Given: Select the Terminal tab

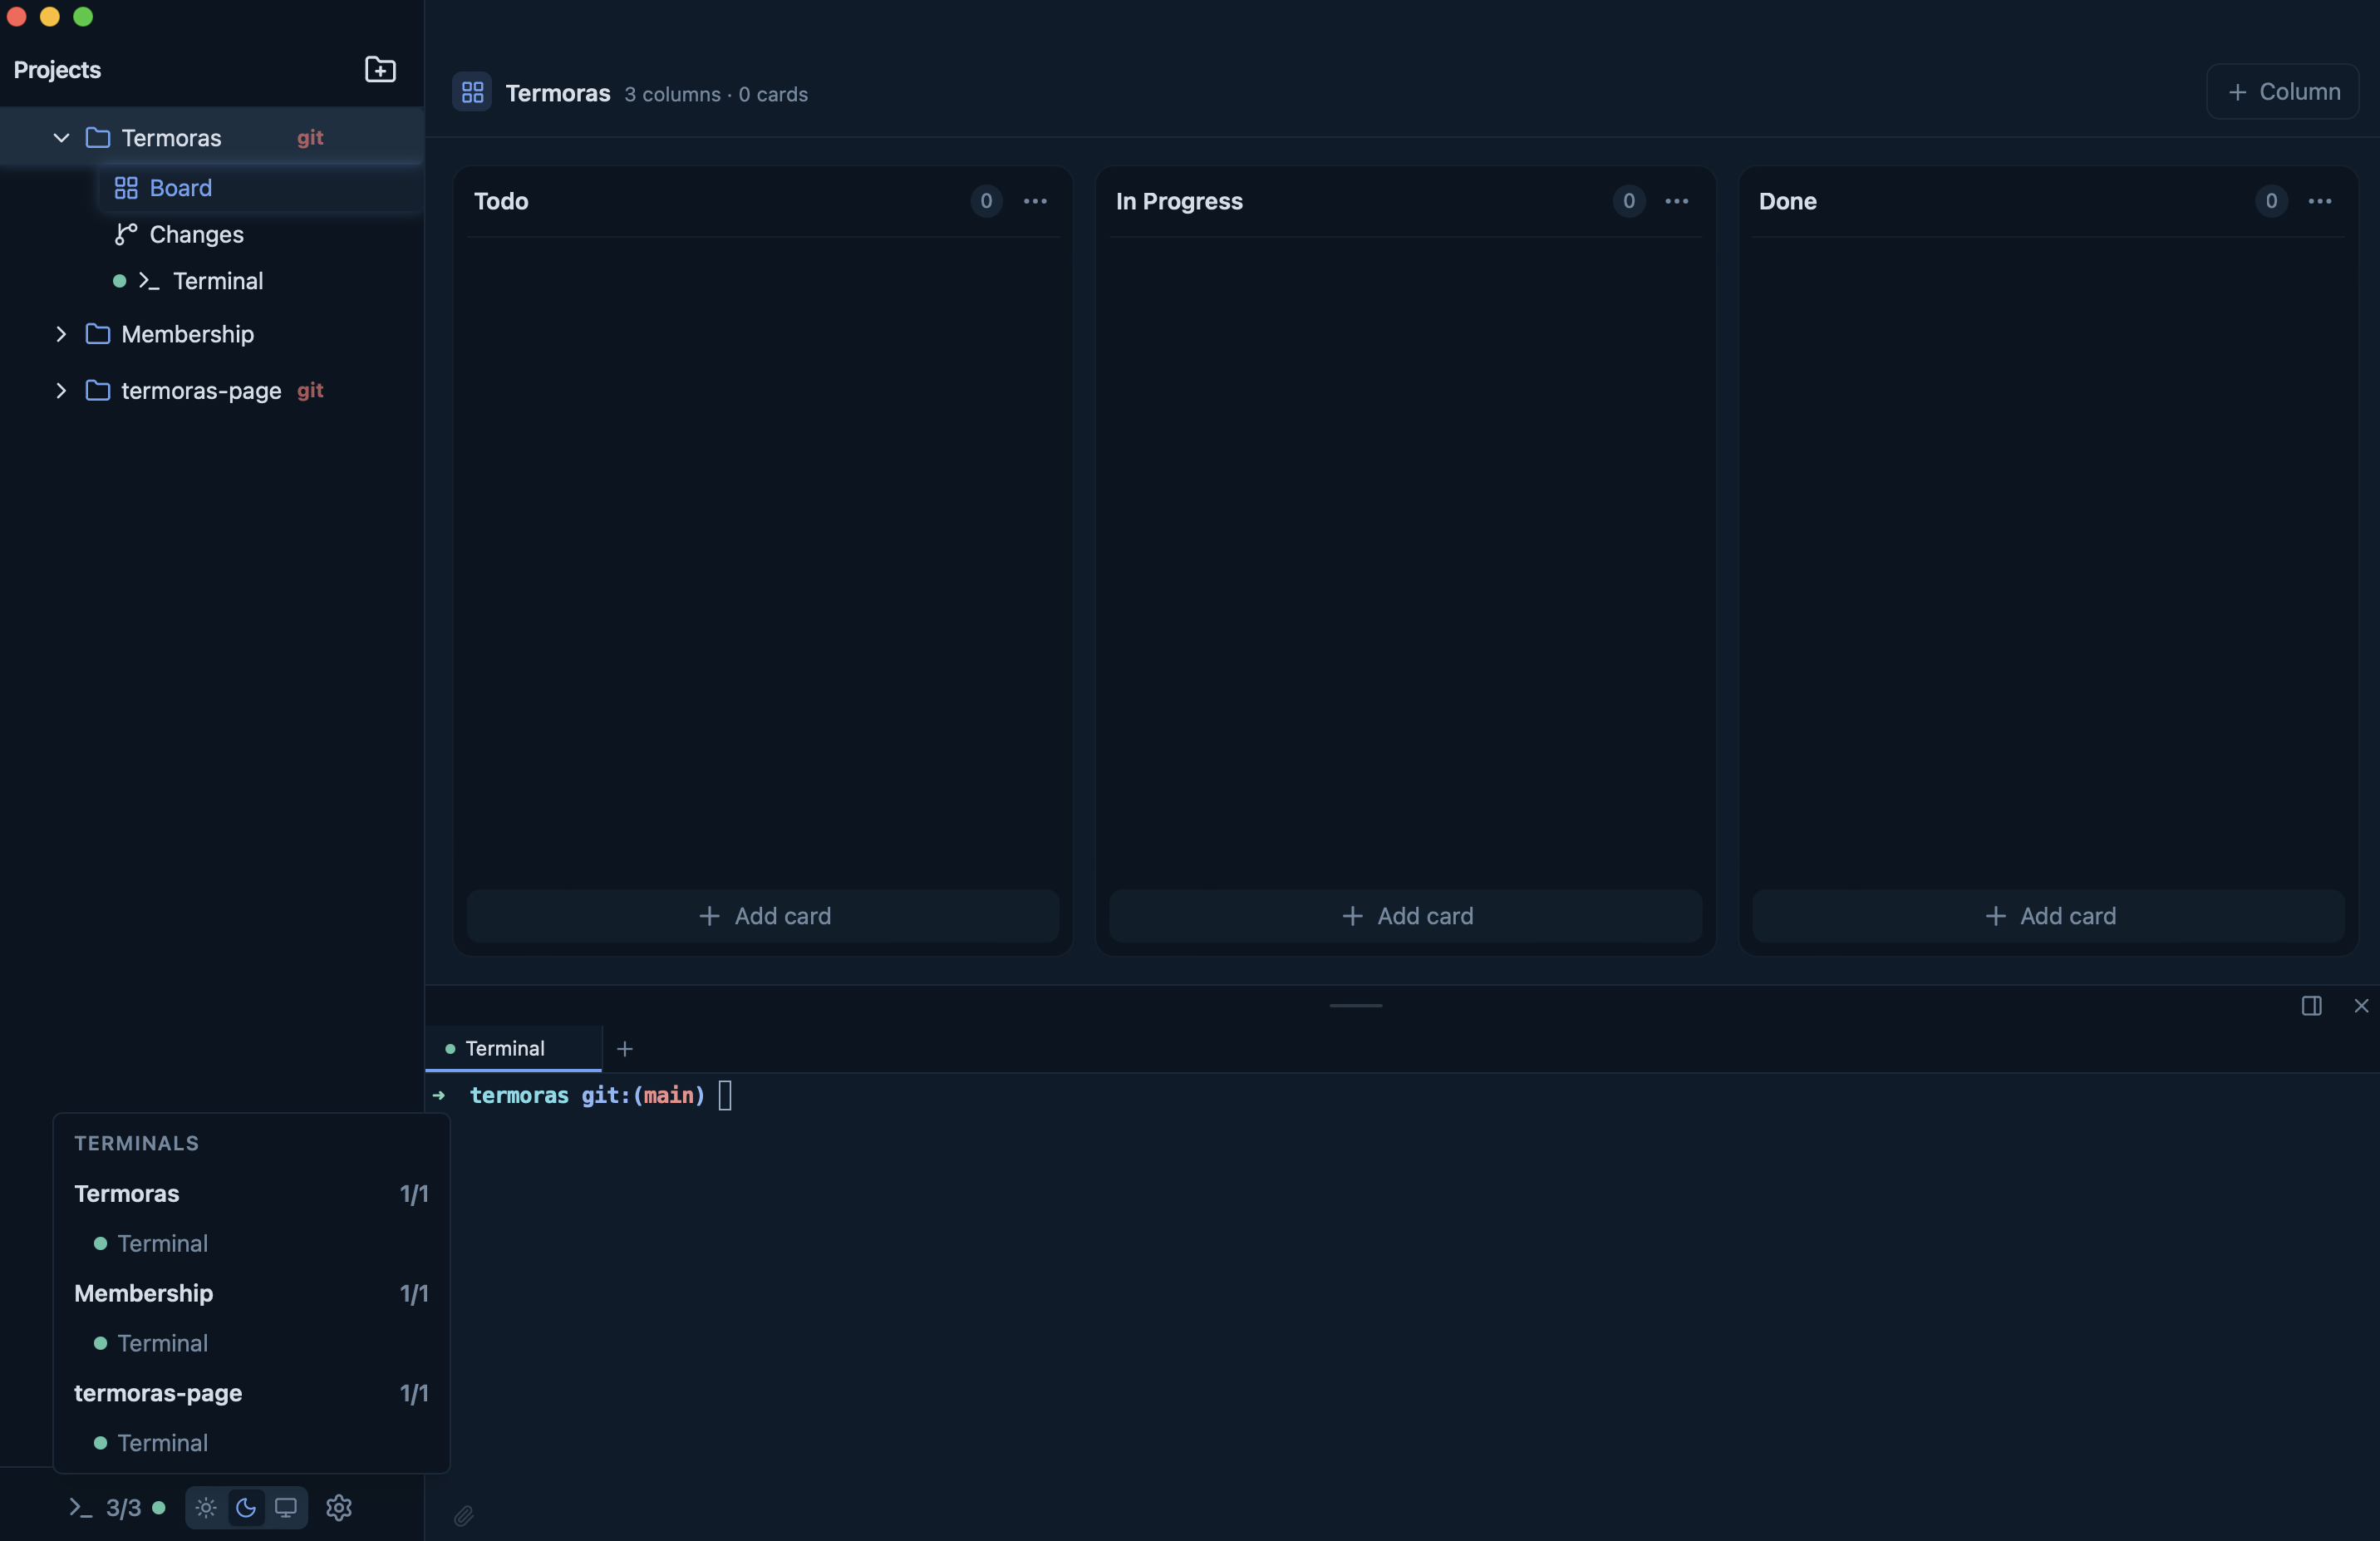Looking at the screenshot, I should 506,1048.
